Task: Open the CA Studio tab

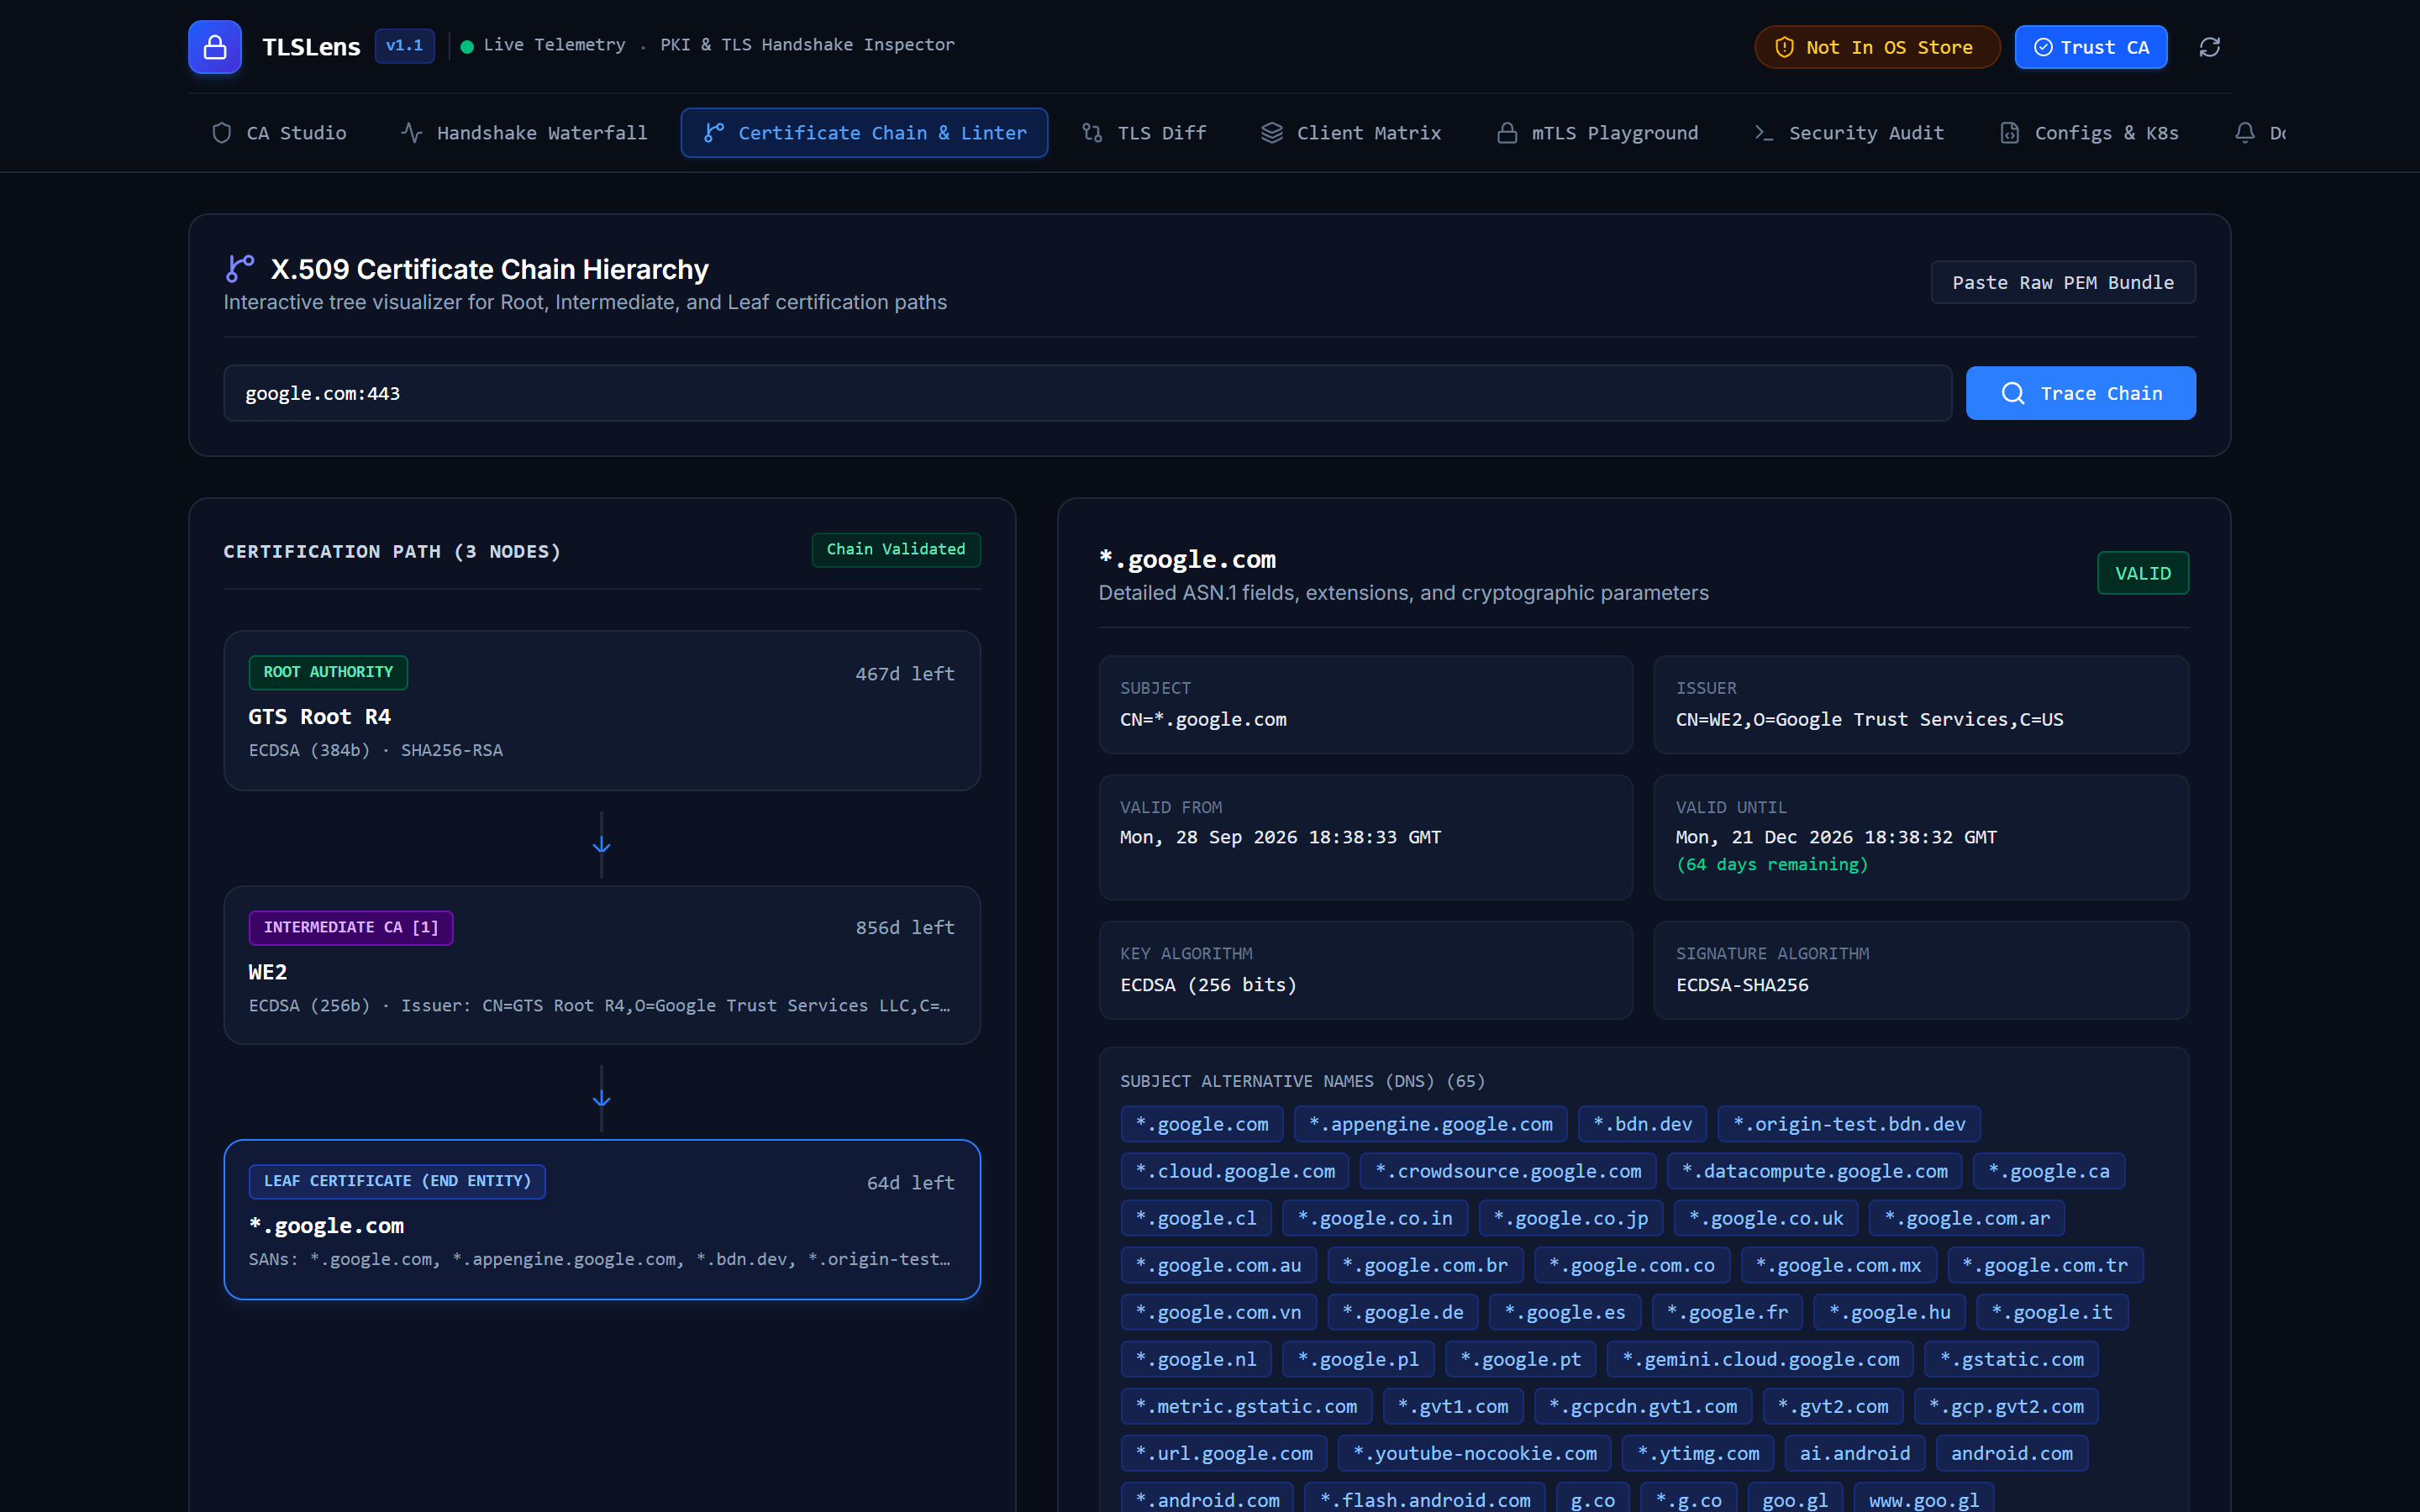Action: click(279, 133)
